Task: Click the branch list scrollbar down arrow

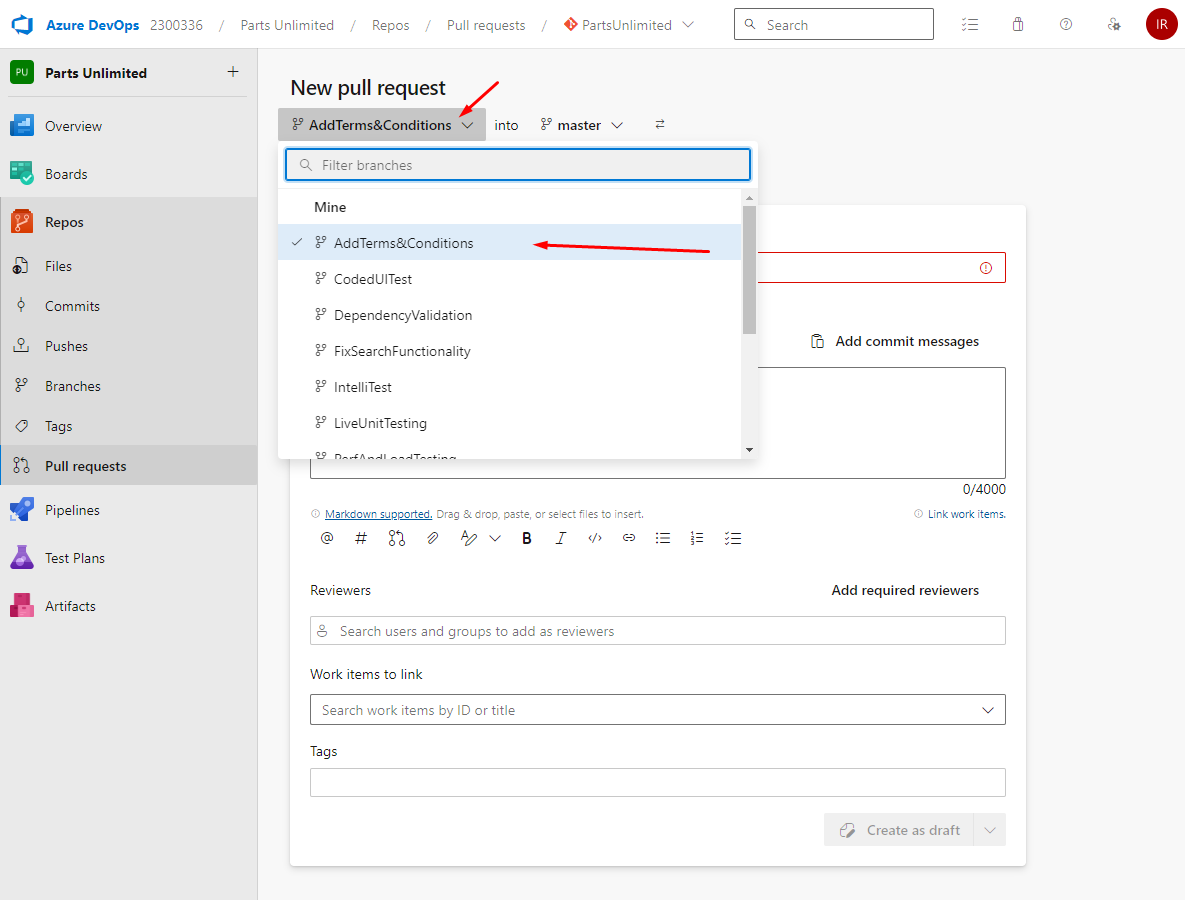Action: click(749, 450)
